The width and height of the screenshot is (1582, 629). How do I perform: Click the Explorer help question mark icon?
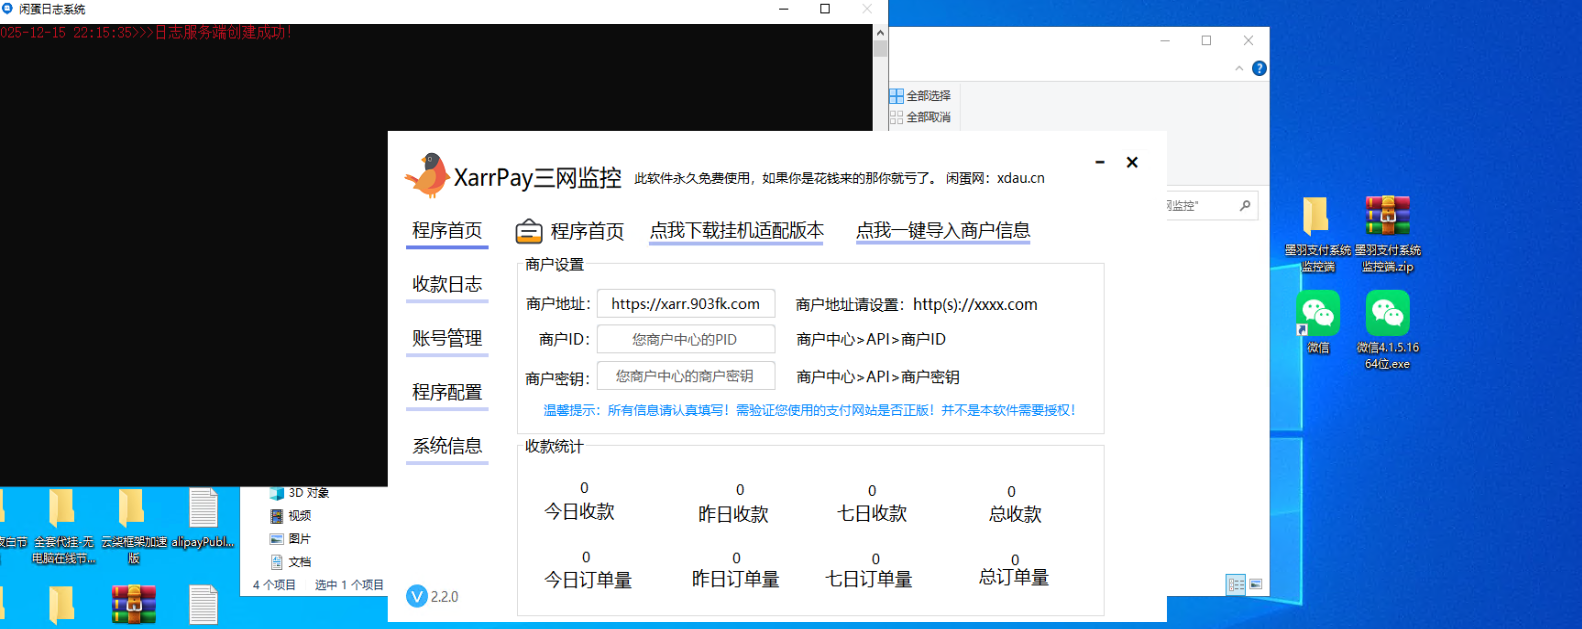point(1259,68)
